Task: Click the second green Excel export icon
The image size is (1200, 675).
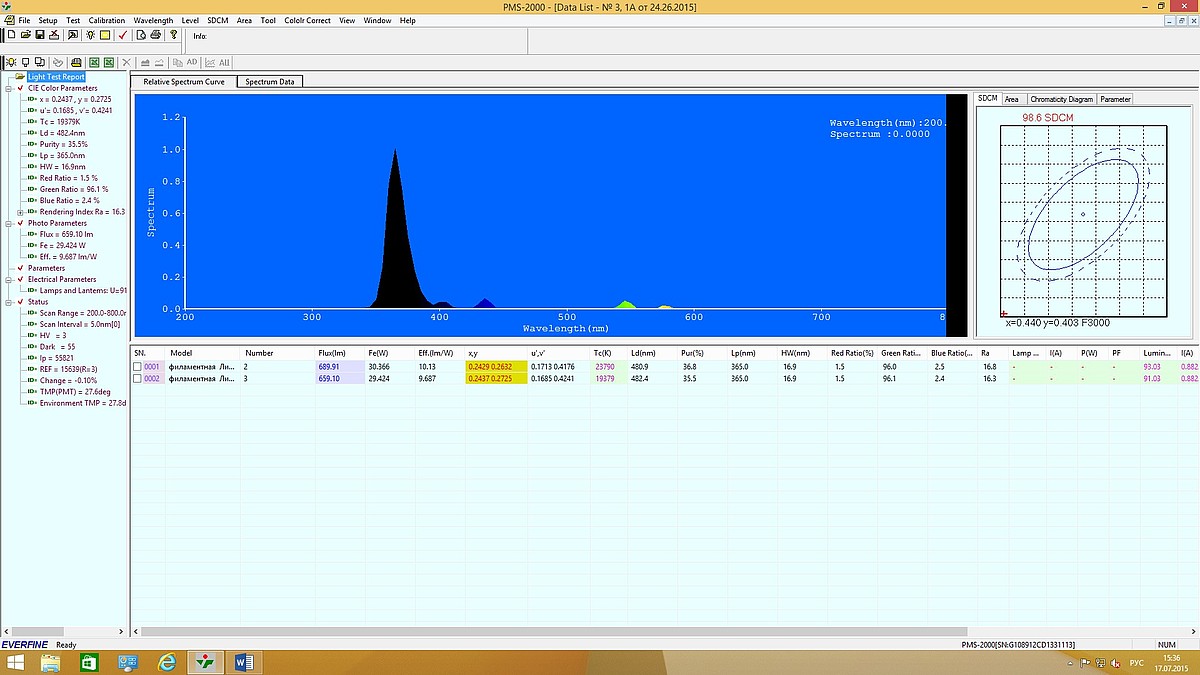Action: pyautogui.click(x=108, y=62)
